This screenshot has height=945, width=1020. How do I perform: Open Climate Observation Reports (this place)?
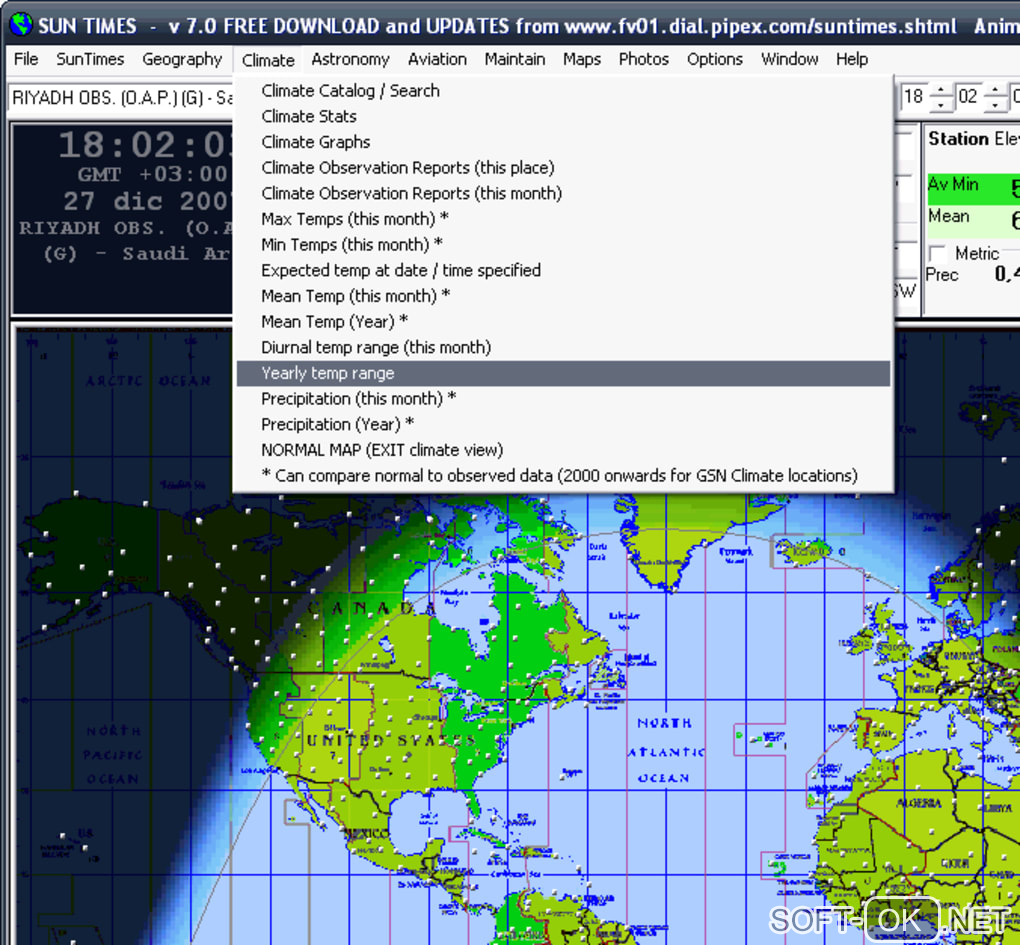563,168
